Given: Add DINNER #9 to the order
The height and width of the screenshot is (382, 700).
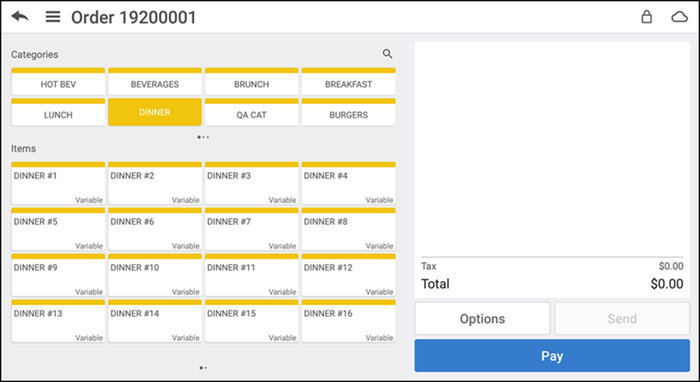Looking at the screenshot, I should [x=58, y=275].
